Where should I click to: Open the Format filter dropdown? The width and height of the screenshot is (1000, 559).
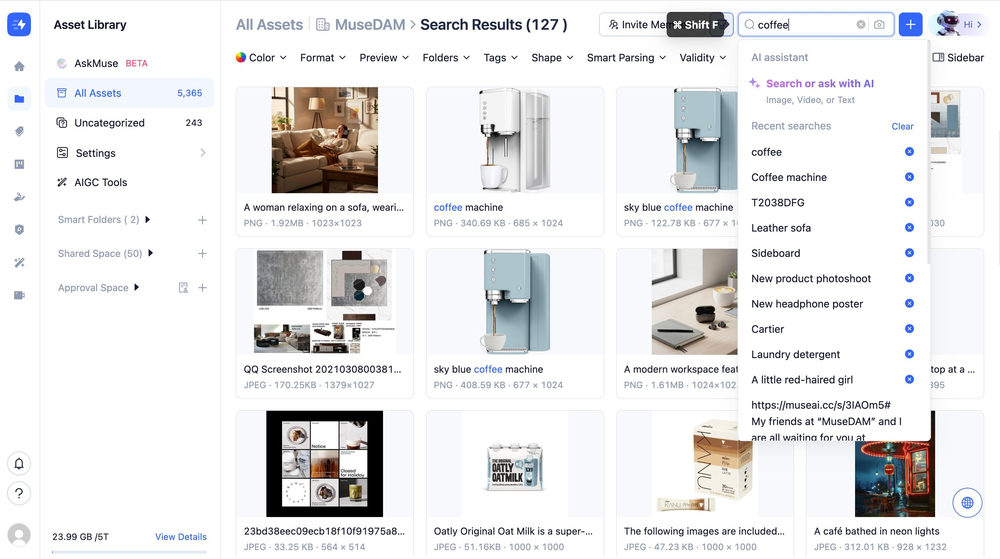pos(323,57)
